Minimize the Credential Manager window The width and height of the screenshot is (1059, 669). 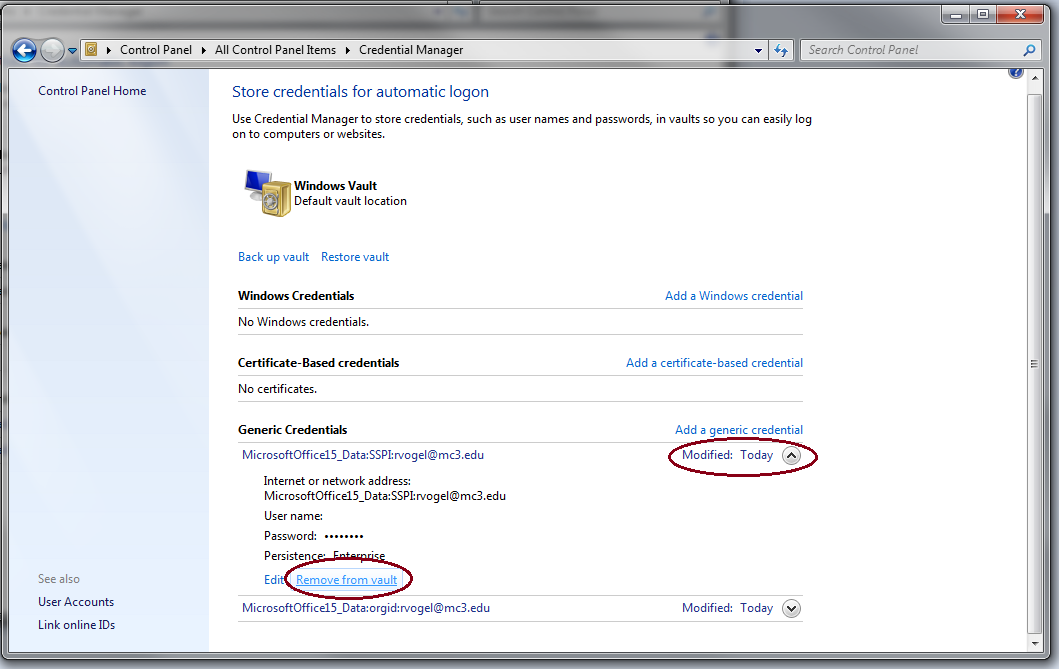pyautogui.click(x=956, y=14)
